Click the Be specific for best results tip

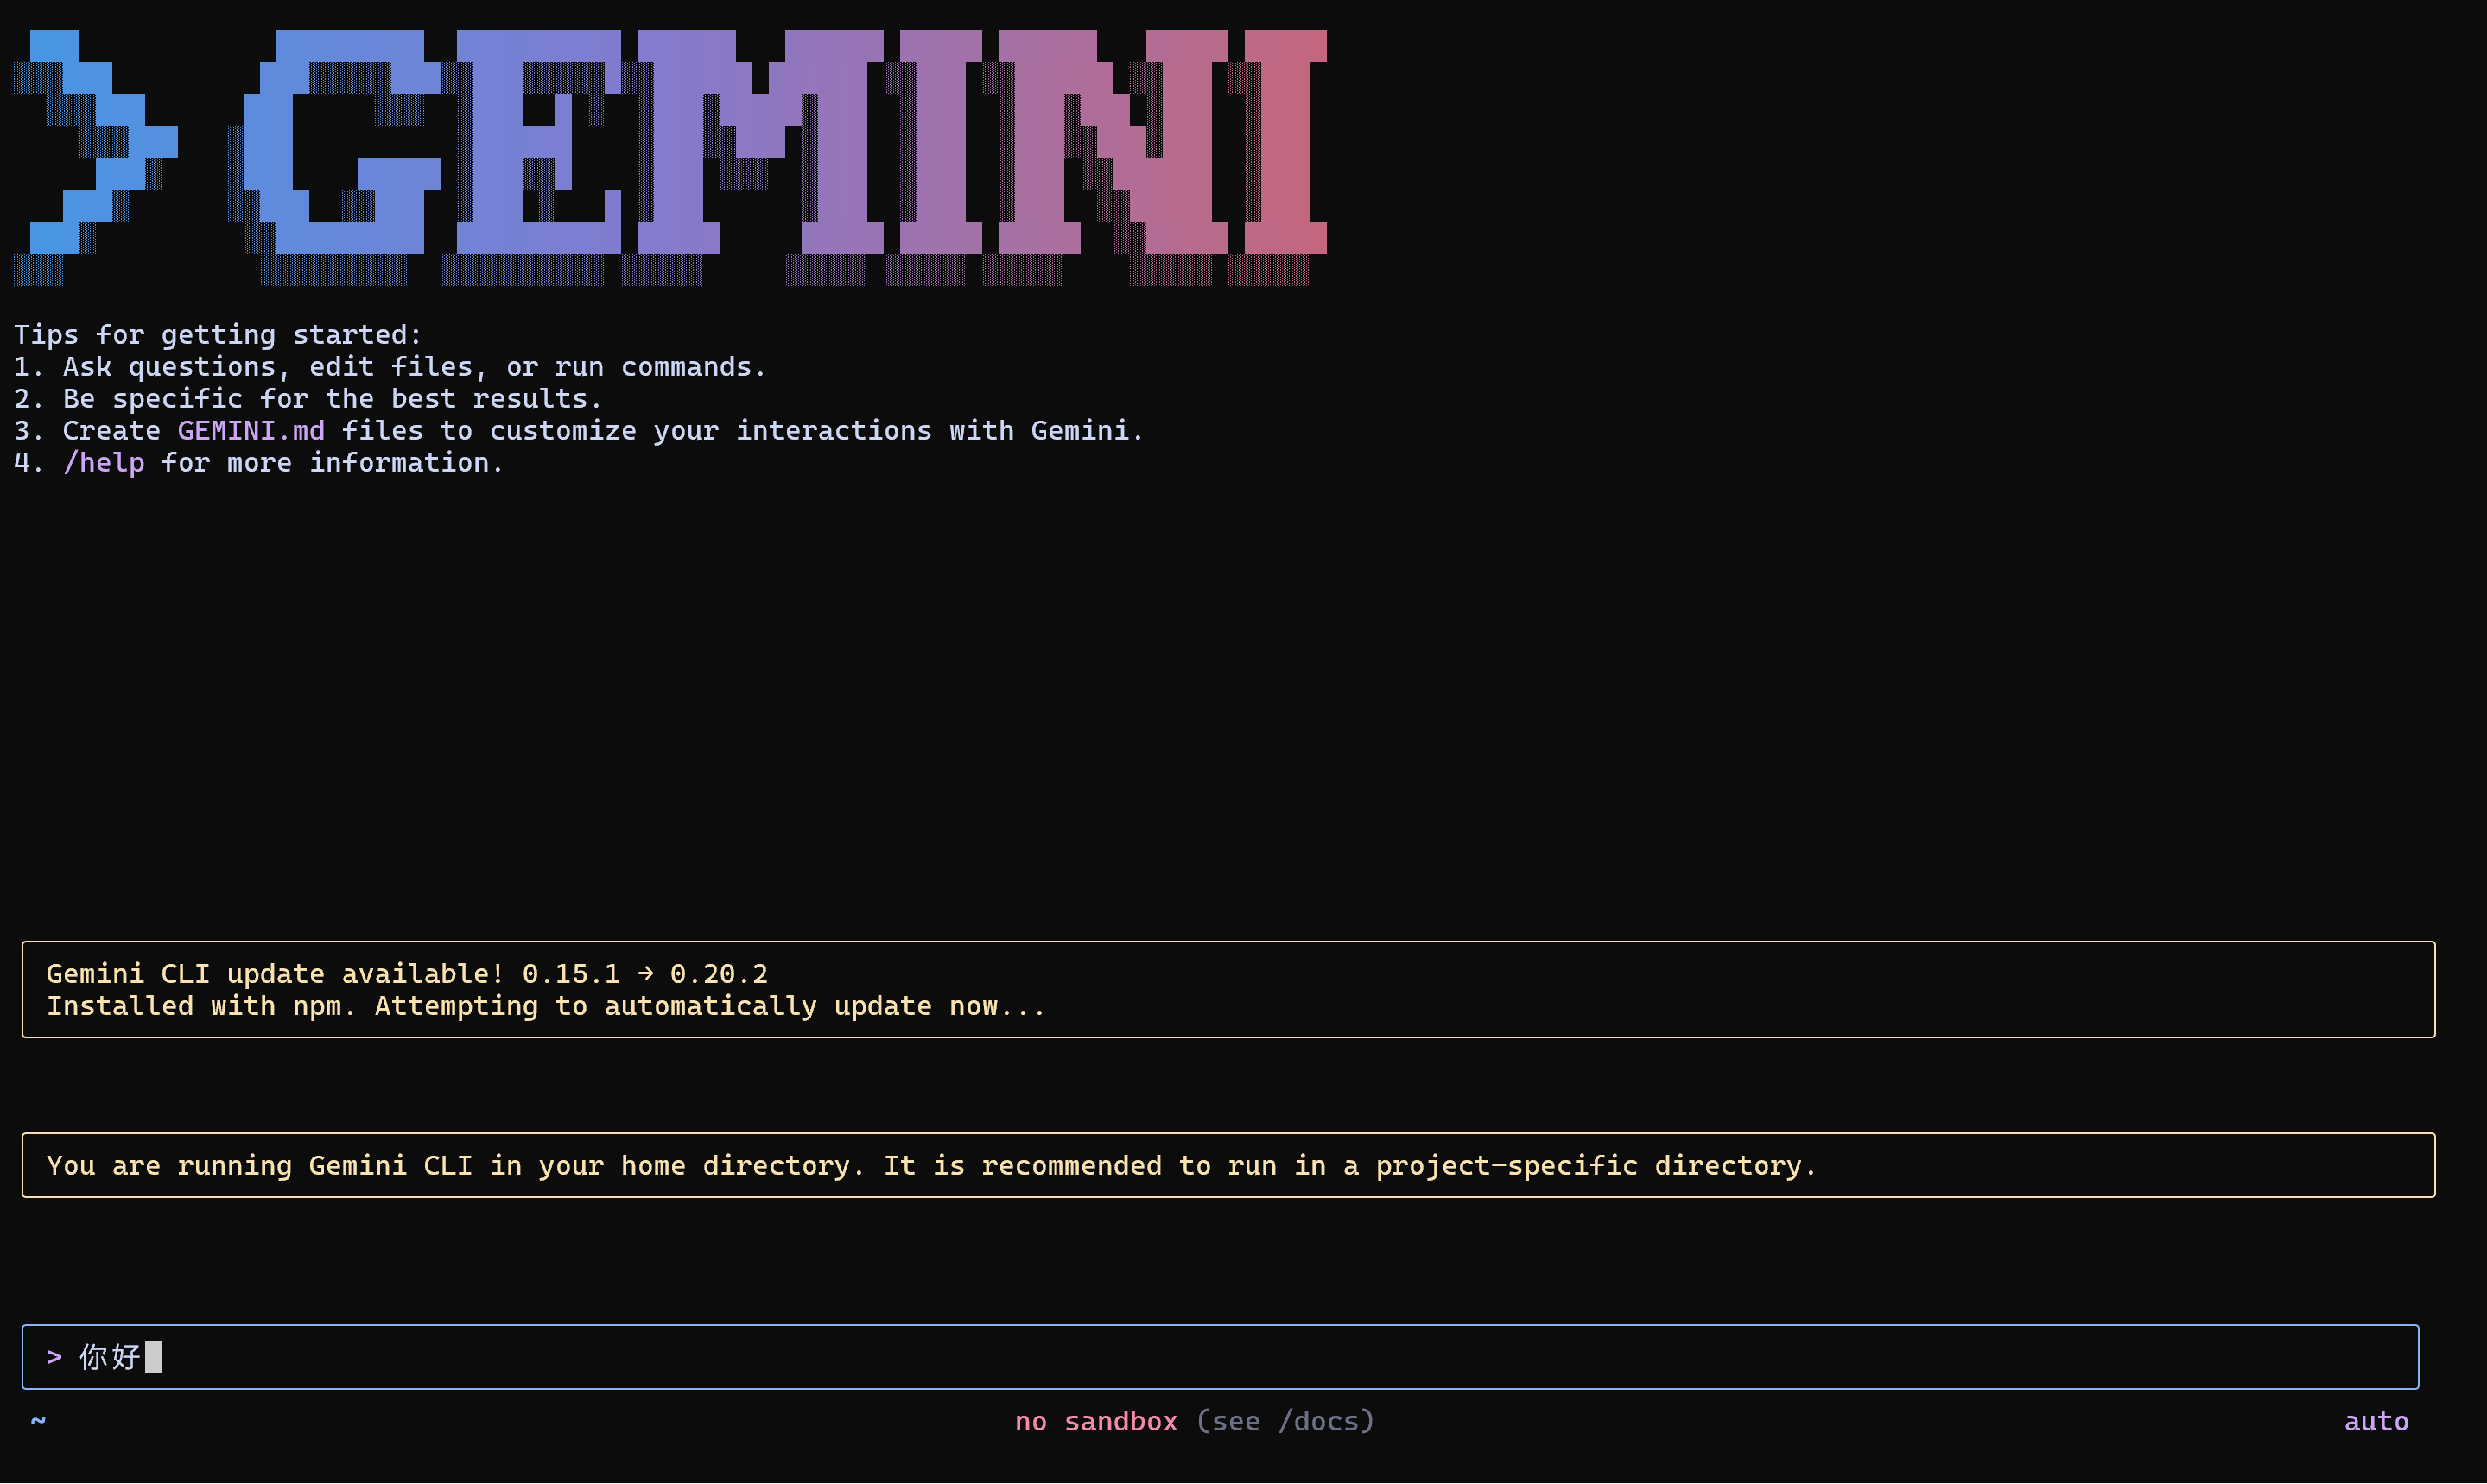point(331,399)
